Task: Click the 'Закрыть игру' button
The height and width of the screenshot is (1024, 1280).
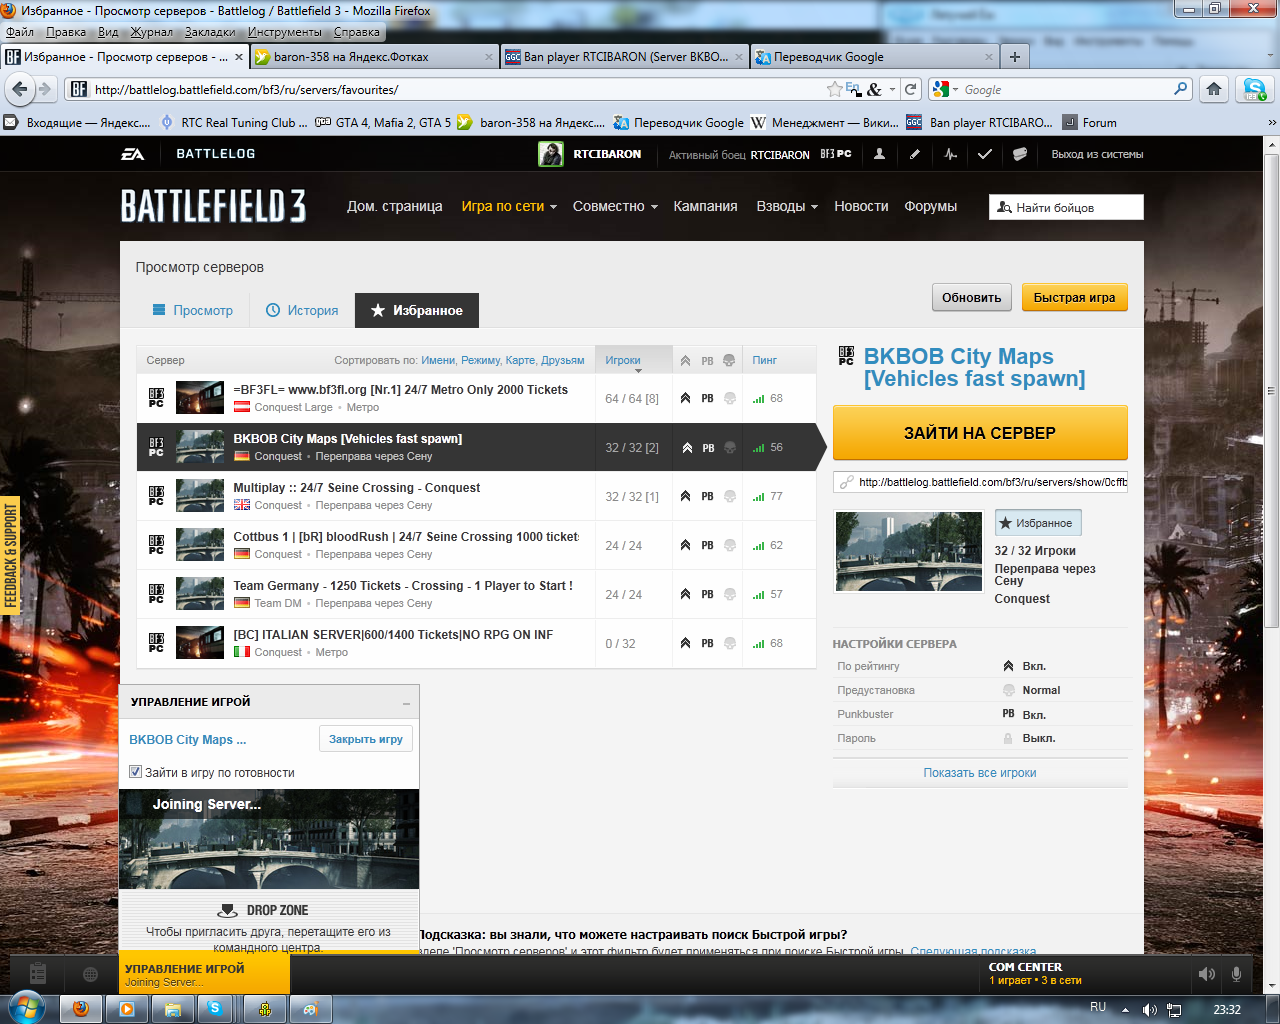Action: [366, 739]
